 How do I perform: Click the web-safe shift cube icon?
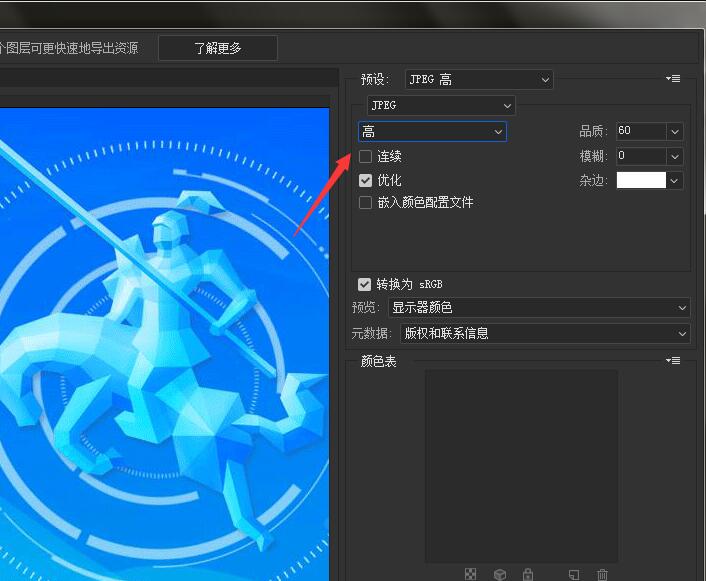point(499,574)
